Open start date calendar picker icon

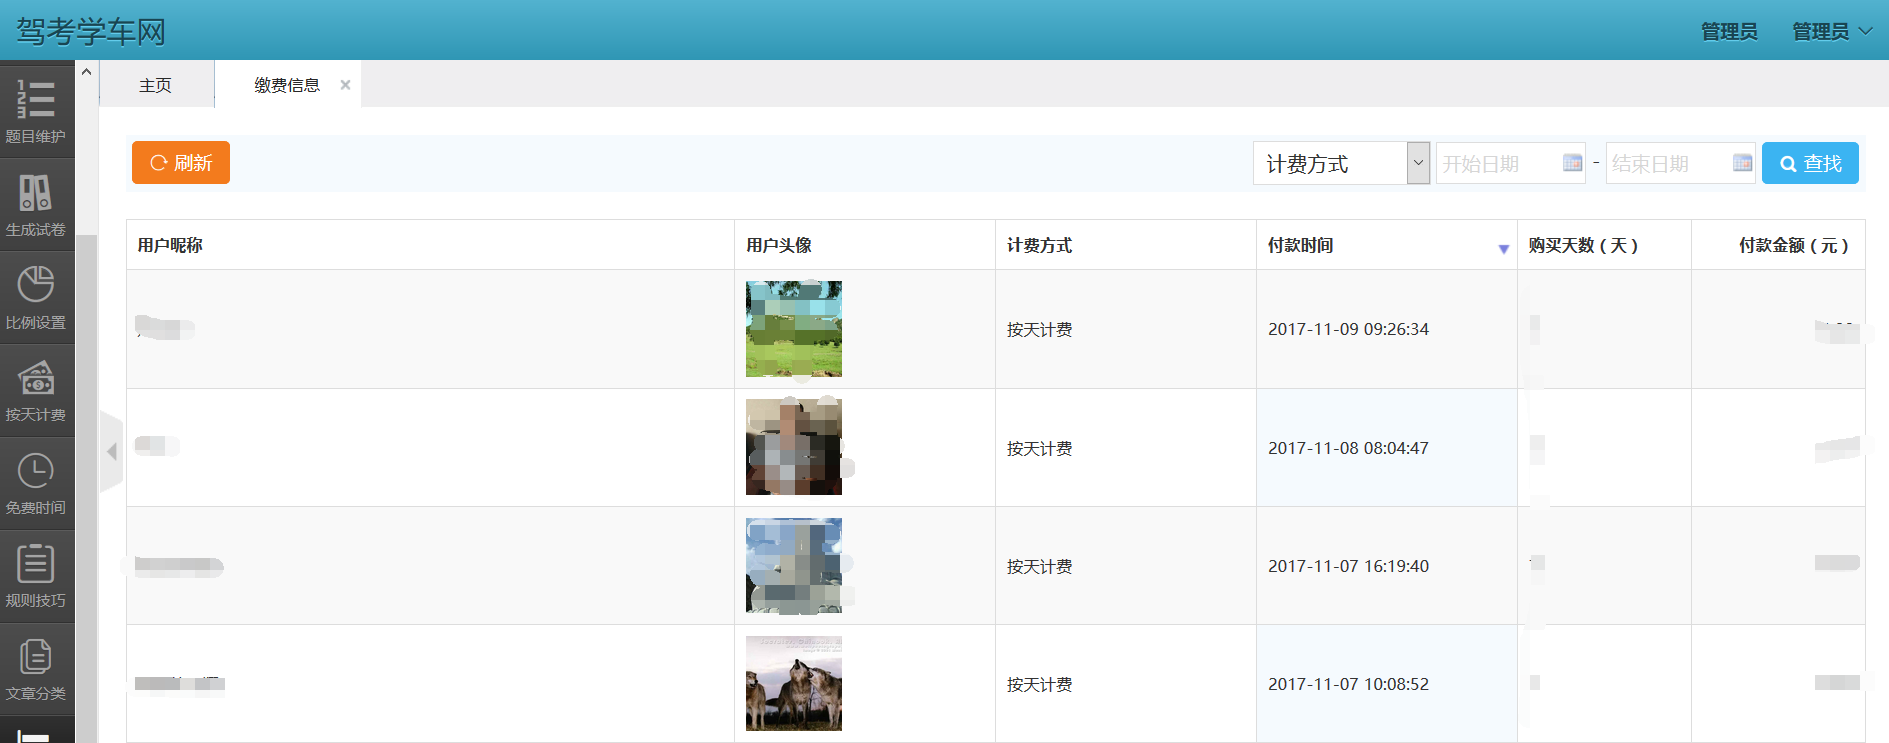click(x=1572, y=163)
